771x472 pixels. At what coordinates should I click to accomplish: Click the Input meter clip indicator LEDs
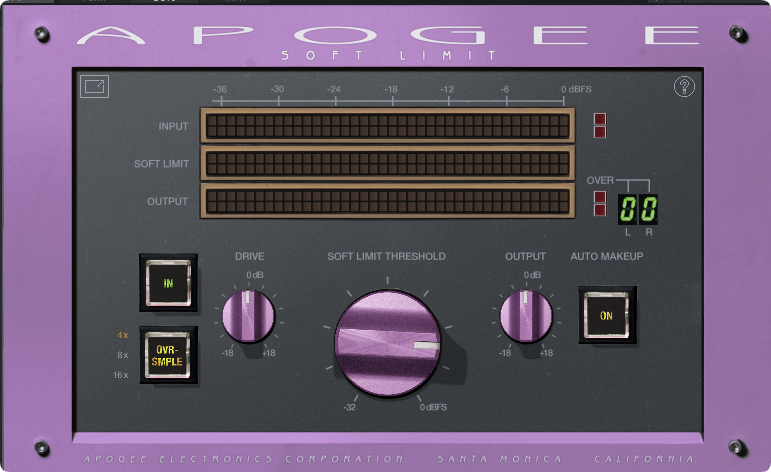tap(600, 125)
